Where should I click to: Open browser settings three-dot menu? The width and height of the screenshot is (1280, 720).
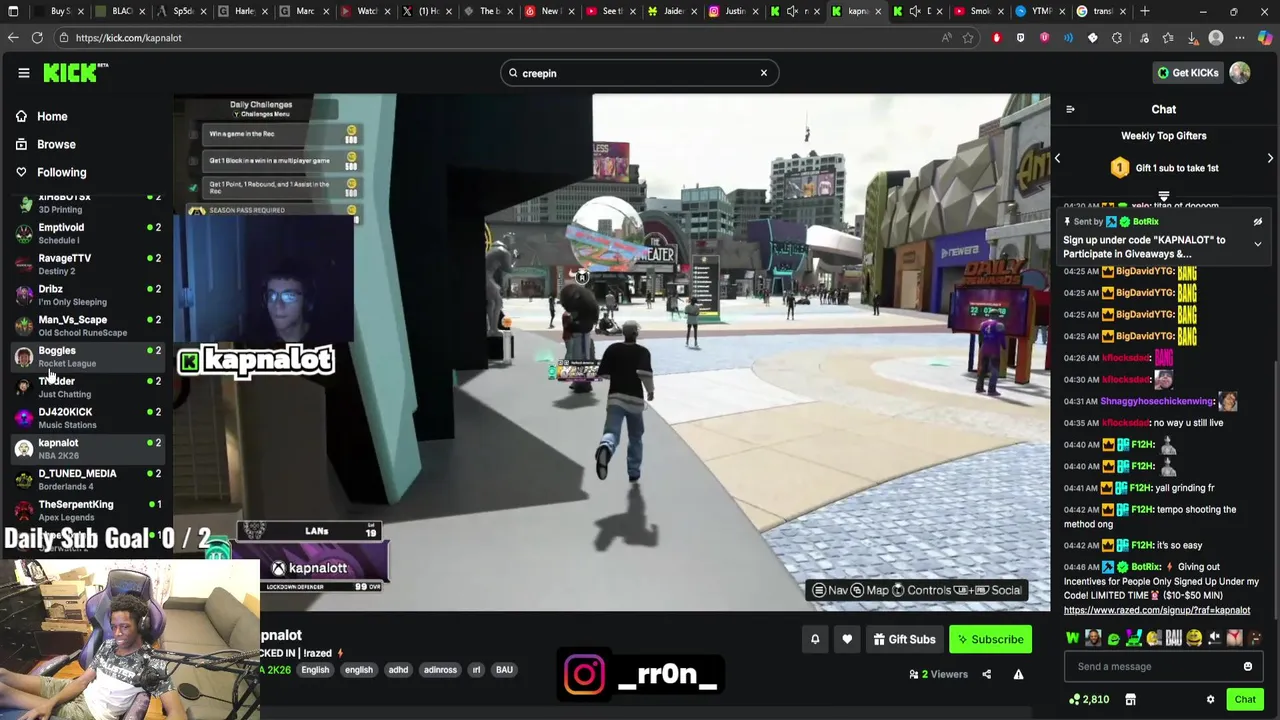1240,38
